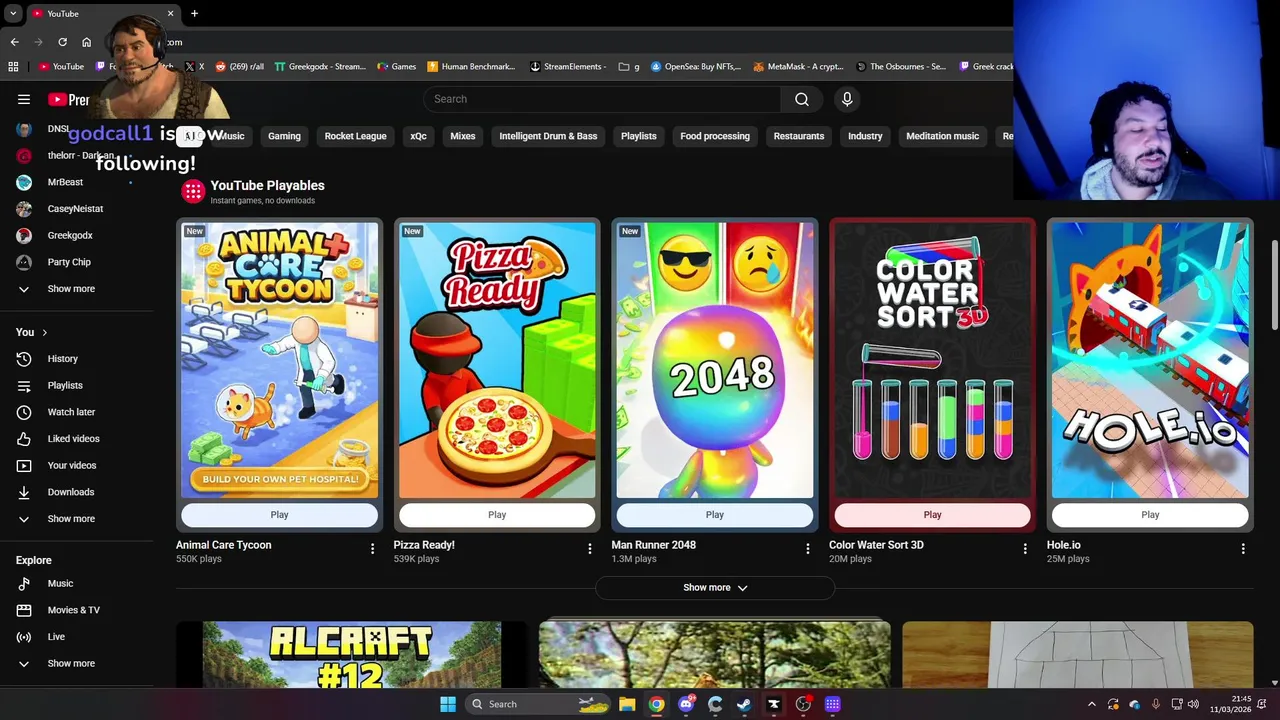Open CaseyNeistat channel subscription

click(77, 209)
